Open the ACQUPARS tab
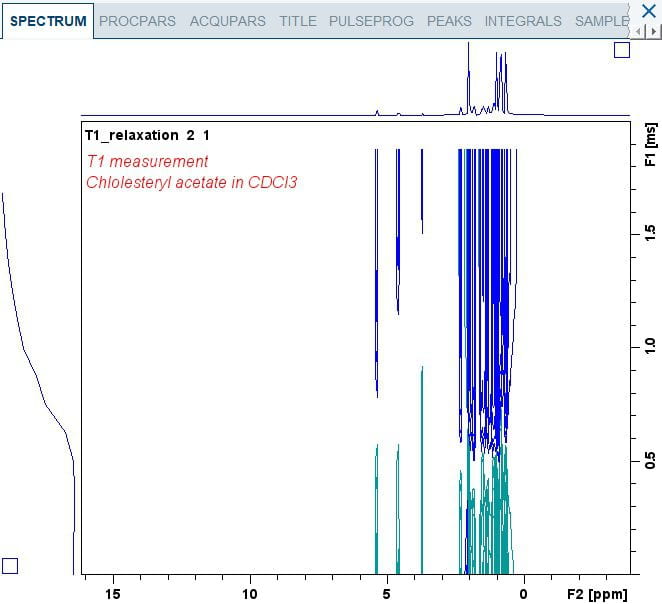662x604 pixels. (228, 20)
